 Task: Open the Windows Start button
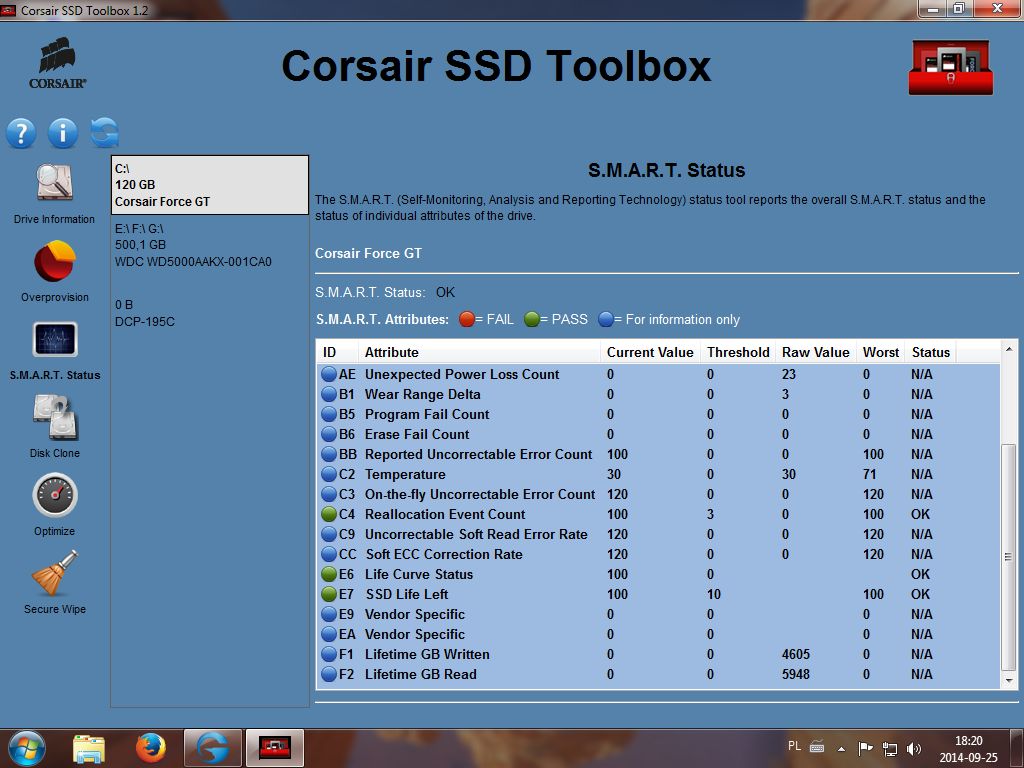pos(27,748)
